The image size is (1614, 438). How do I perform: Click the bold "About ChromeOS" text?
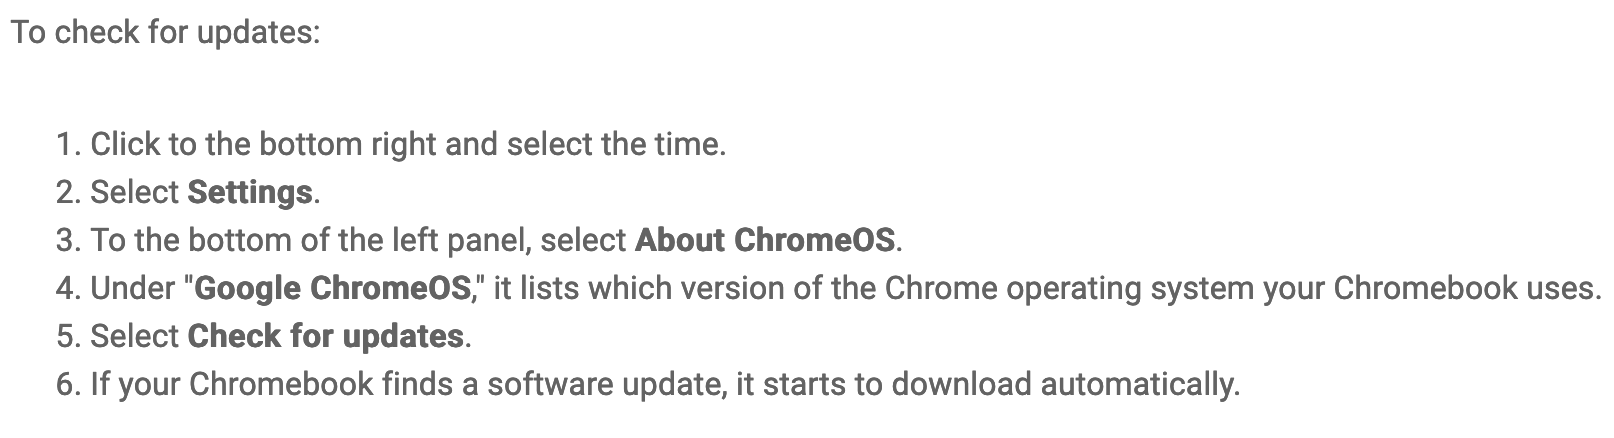pyautogui.click(x=765, y=240)
